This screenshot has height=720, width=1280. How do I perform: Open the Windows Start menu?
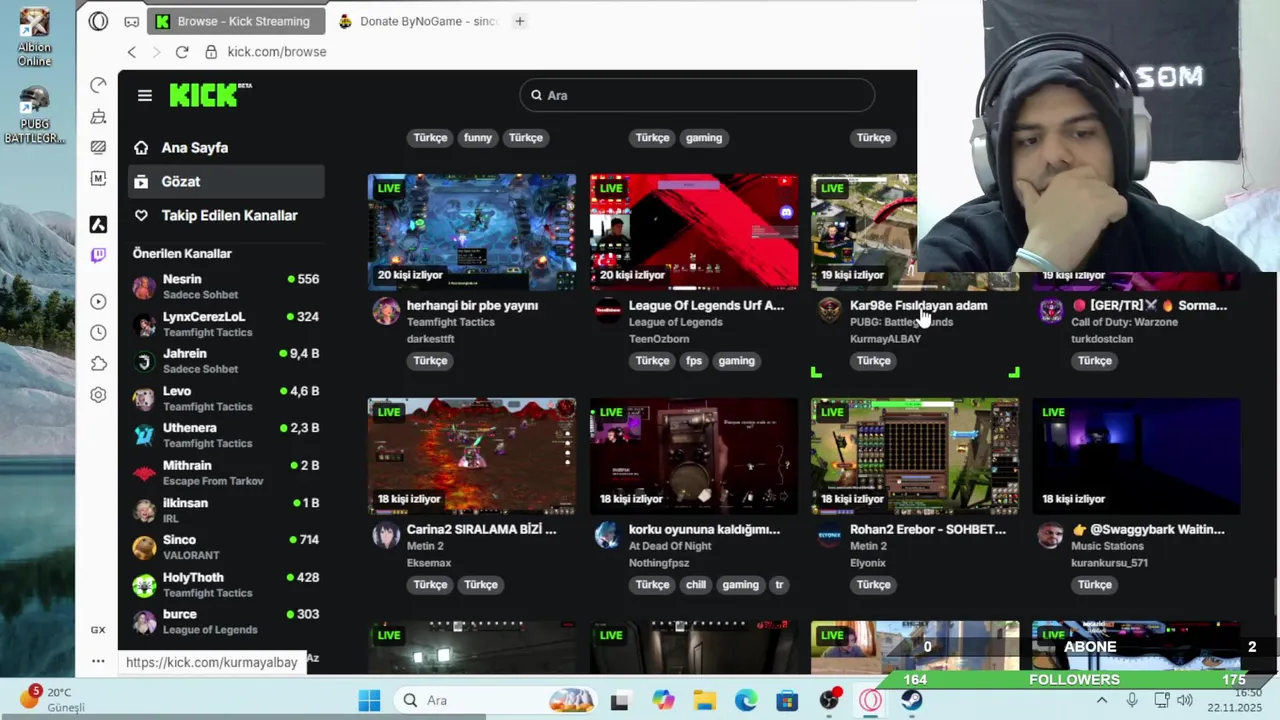coord(369,700)
